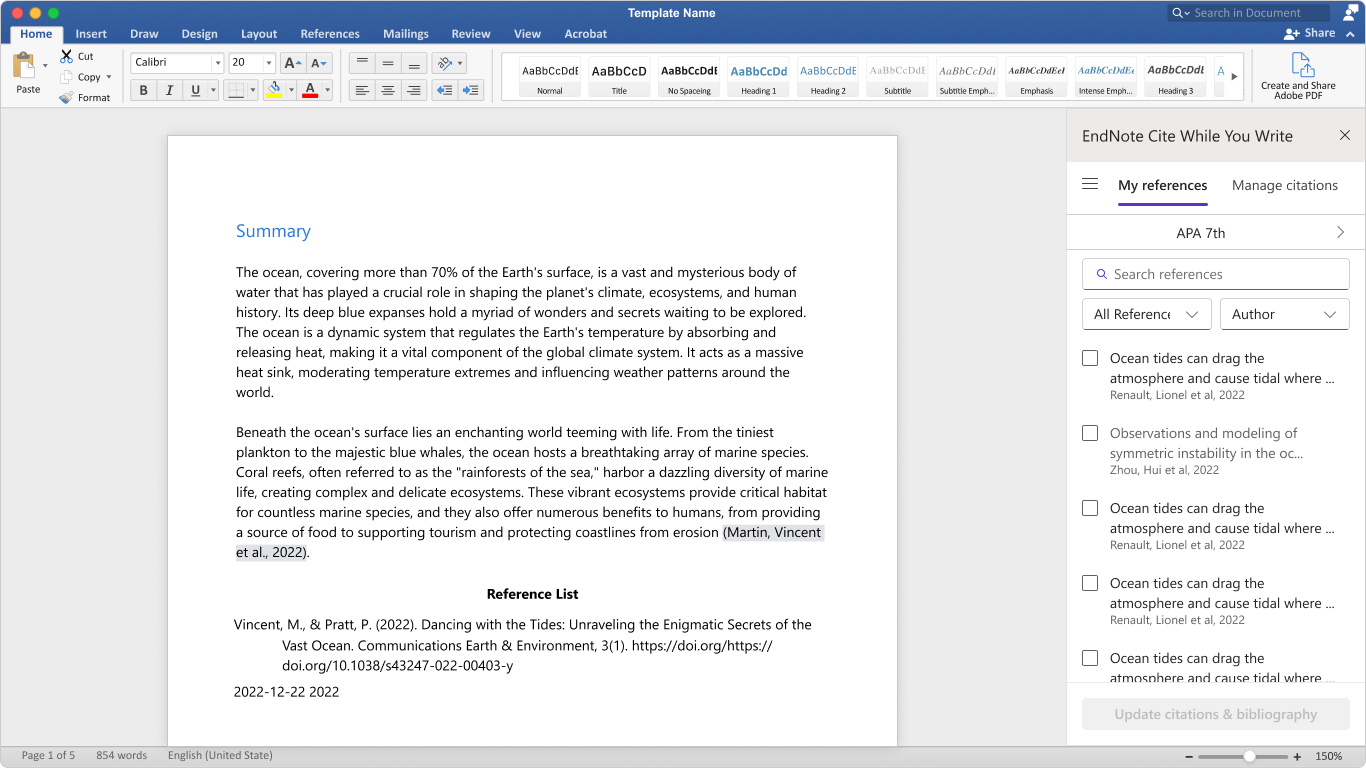Image resolution: width=1366 pixels, height=768 pixels.
Task: Click the user account icon in the title bar
Action: click(x=1351, y=13)
